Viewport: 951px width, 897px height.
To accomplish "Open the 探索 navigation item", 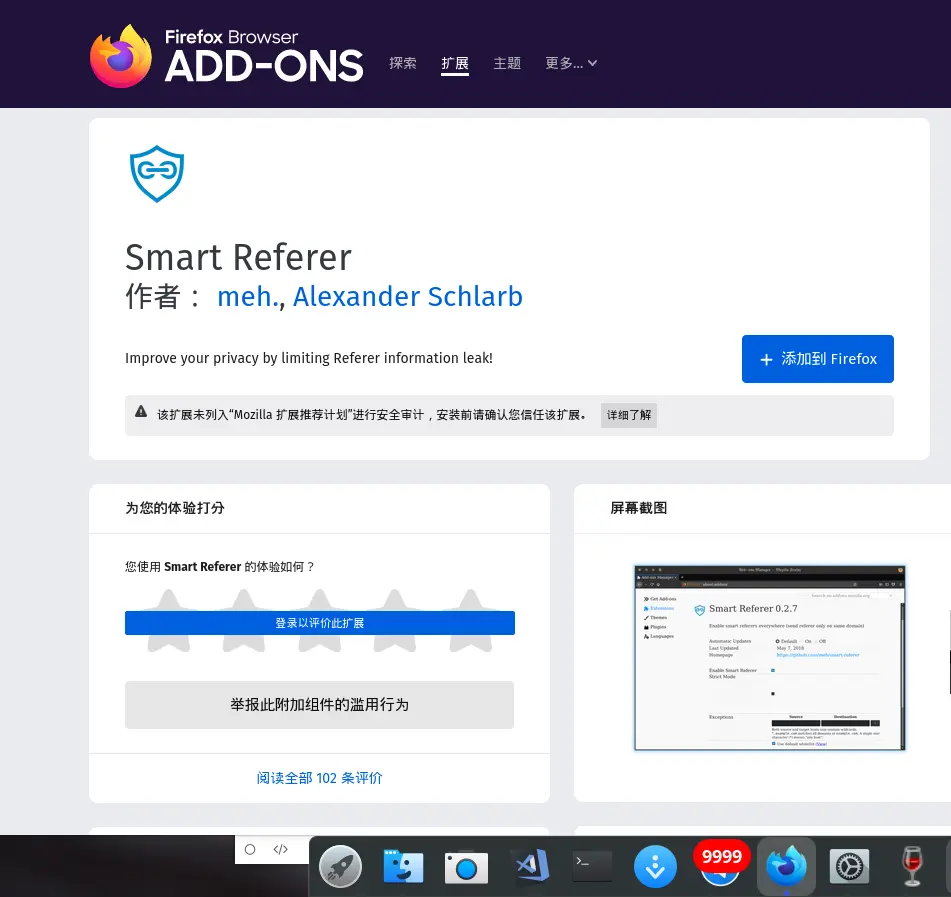I will (x=403, y=63).
